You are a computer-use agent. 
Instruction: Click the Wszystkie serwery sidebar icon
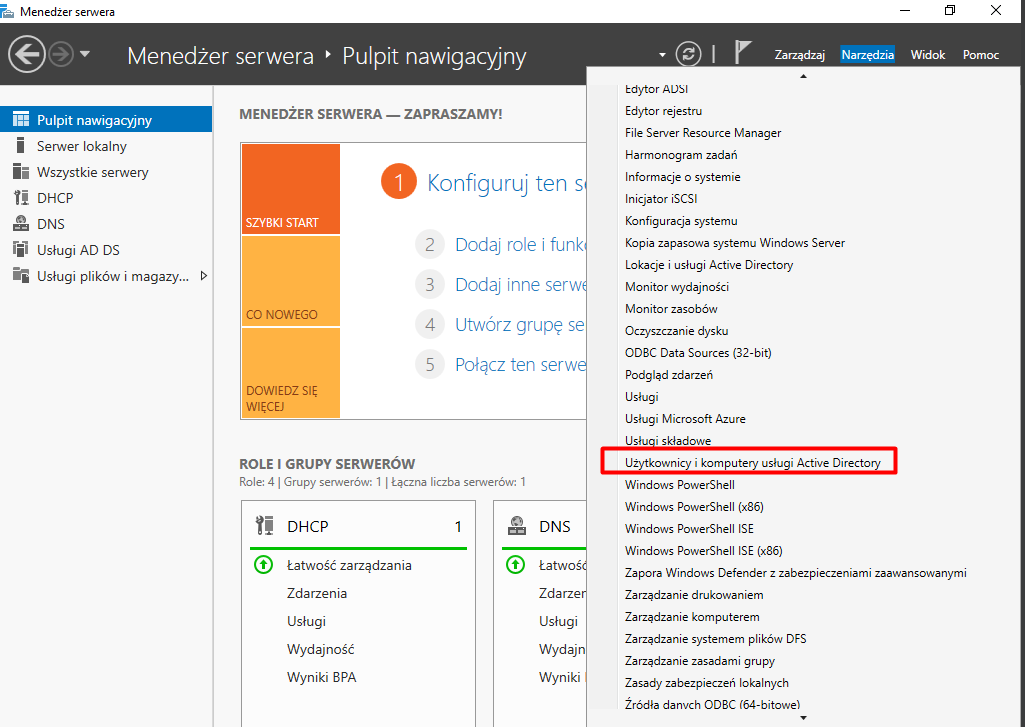(x=21, y=172)
